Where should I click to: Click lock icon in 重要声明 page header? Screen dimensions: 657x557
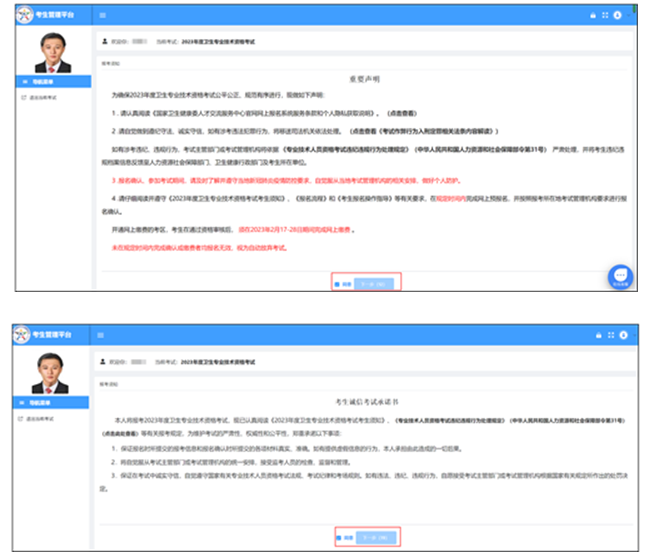coord(593,16)
